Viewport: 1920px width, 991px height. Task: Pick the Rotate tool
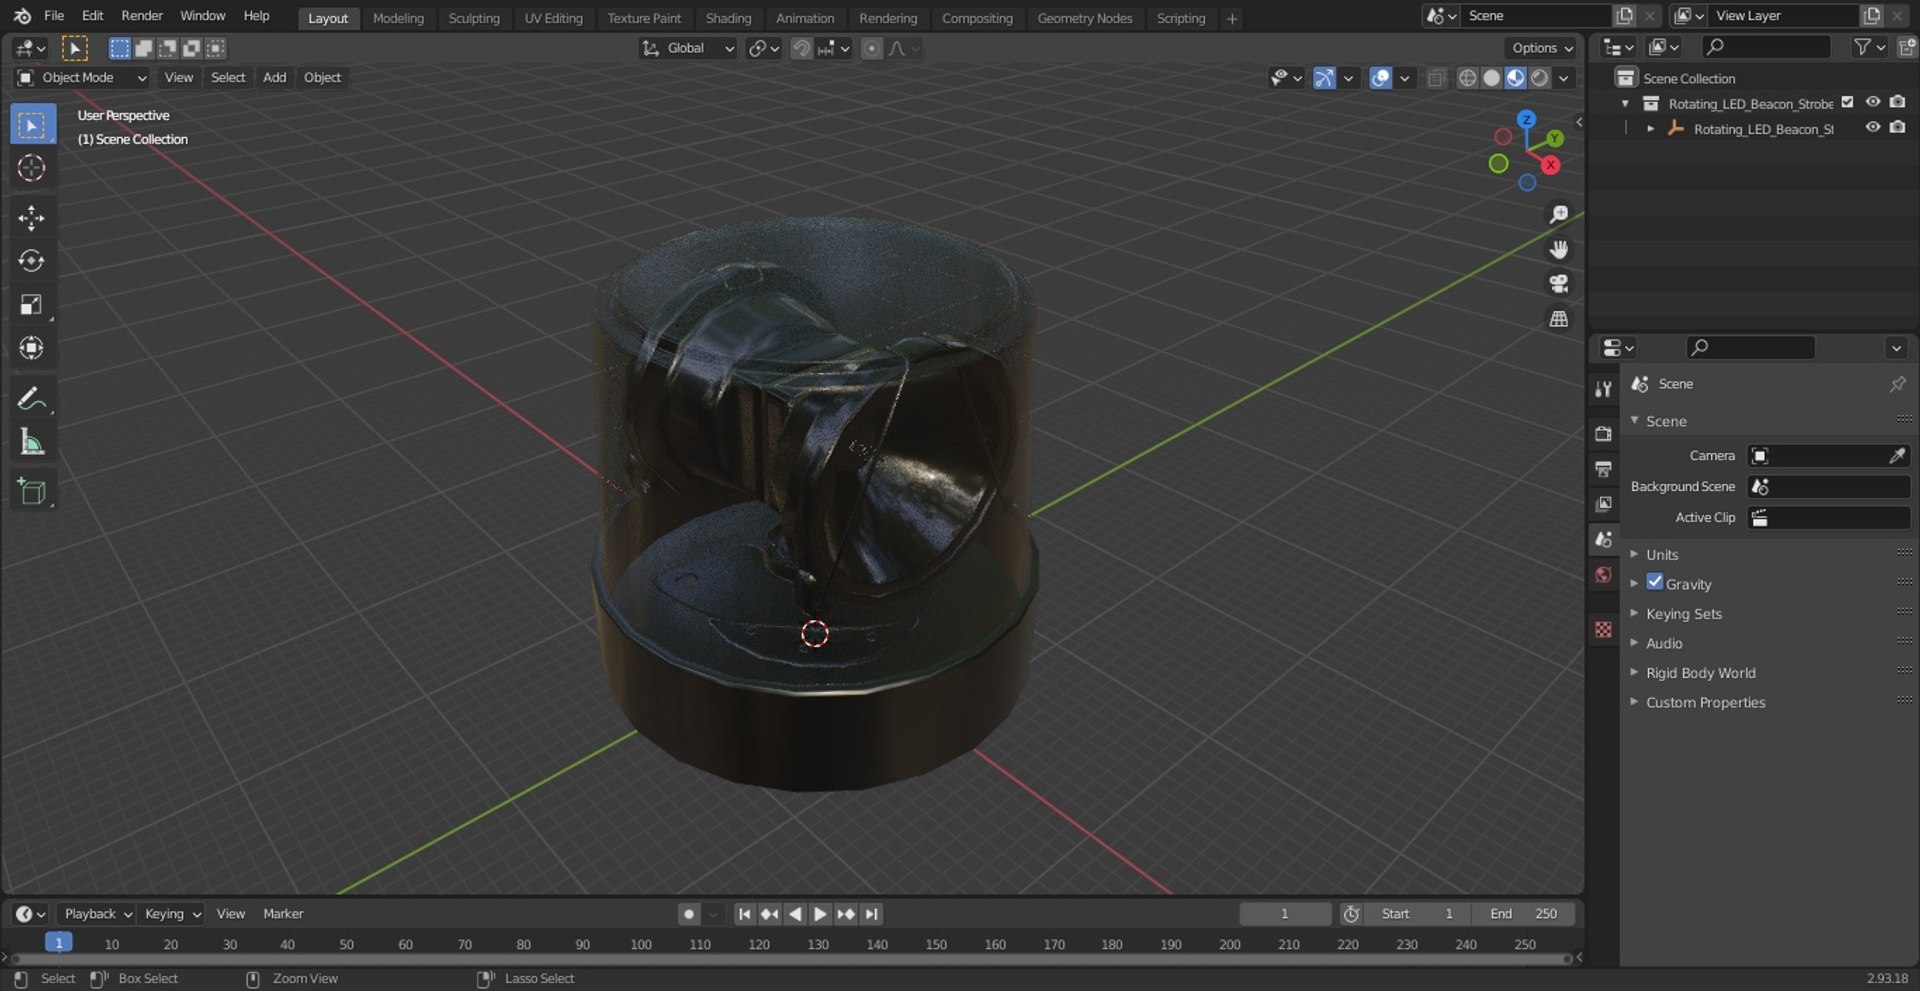(x=32, y=261)
